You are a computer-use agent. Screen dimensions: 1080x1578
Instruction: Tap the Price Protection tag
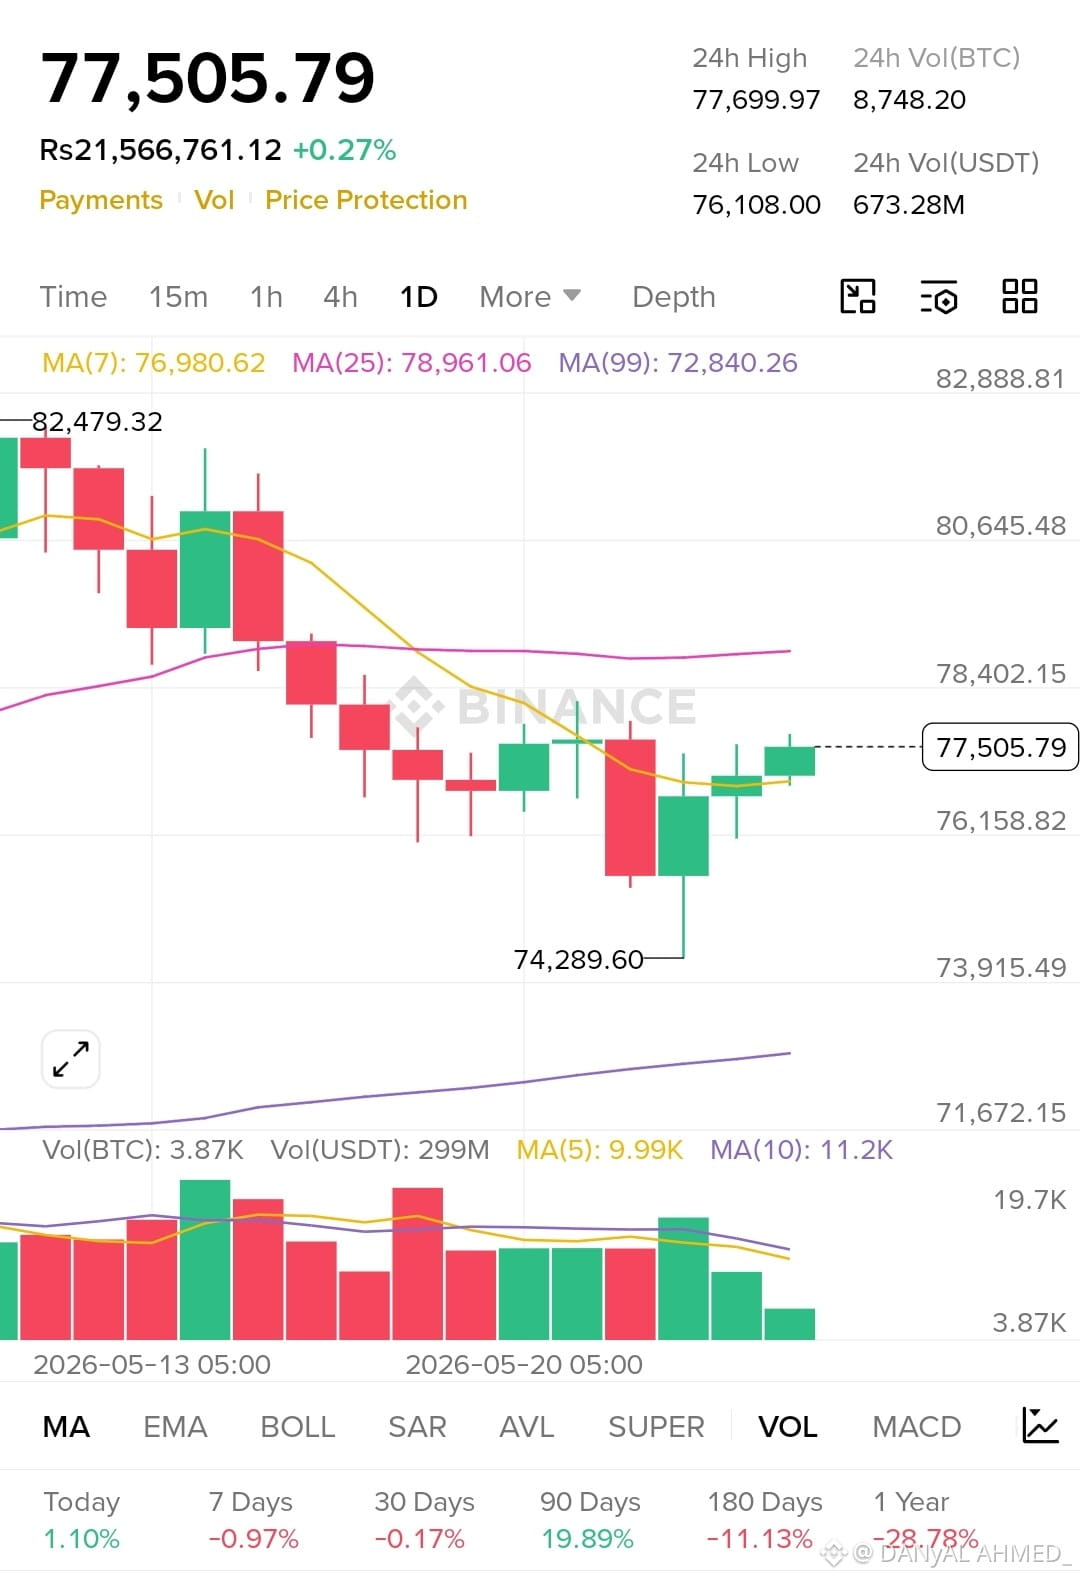click(366, 200)
